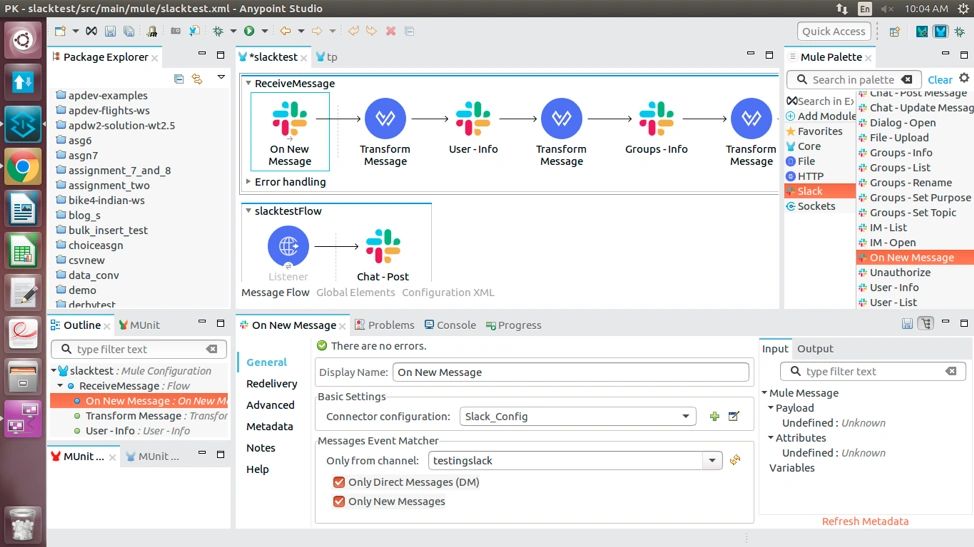974x547 pixels.
Task: Select the On New Message flow node
Action: 289,132
